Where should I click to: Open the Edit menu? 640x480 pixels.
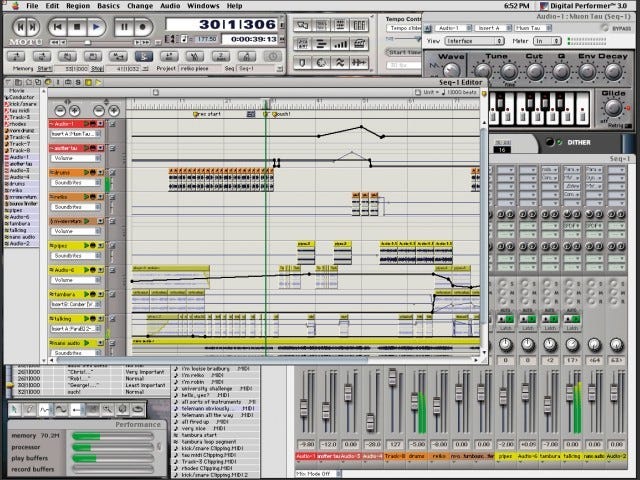52,6
